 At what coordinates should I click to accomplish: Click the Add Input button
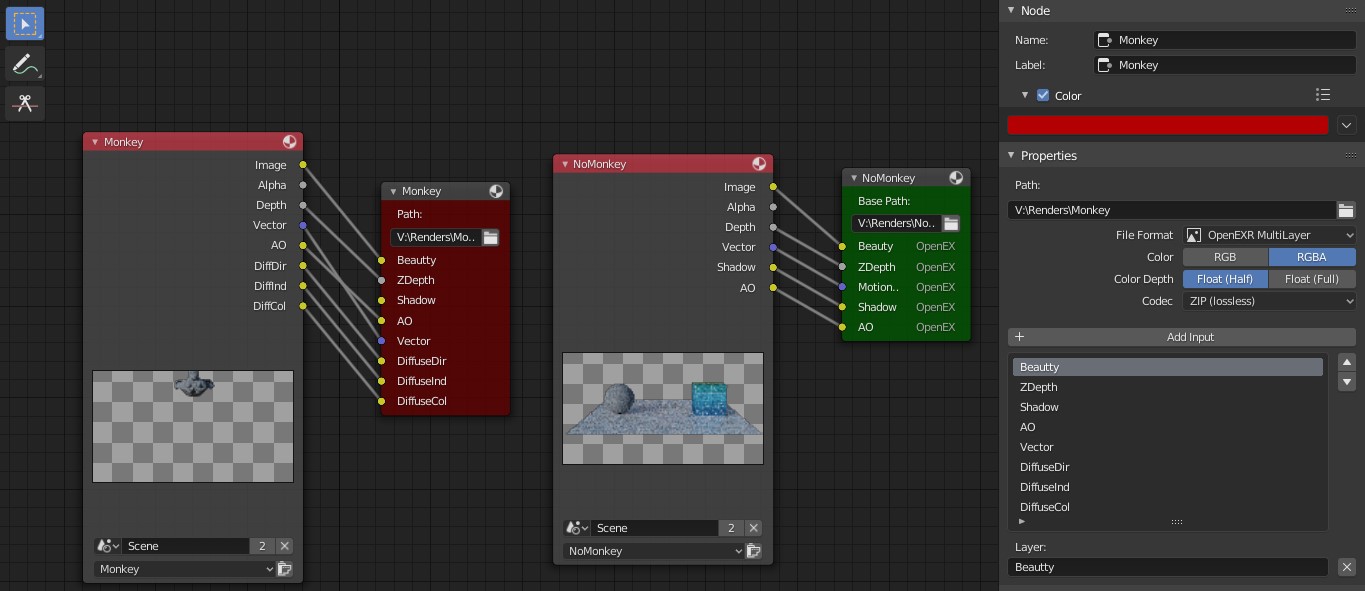[x=1190, y=336]
